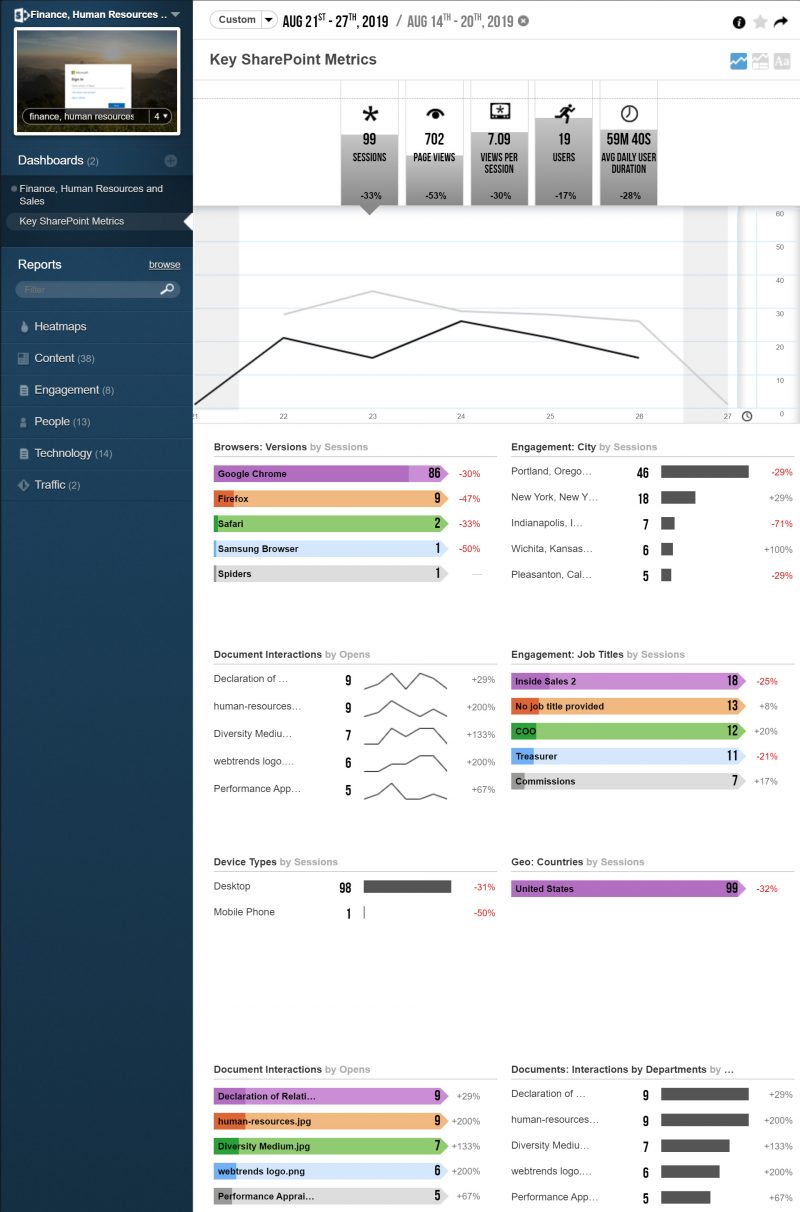Expand the dashboard title dropdown in sidebar header
The image size is (800, 1212).
point(174,14)
